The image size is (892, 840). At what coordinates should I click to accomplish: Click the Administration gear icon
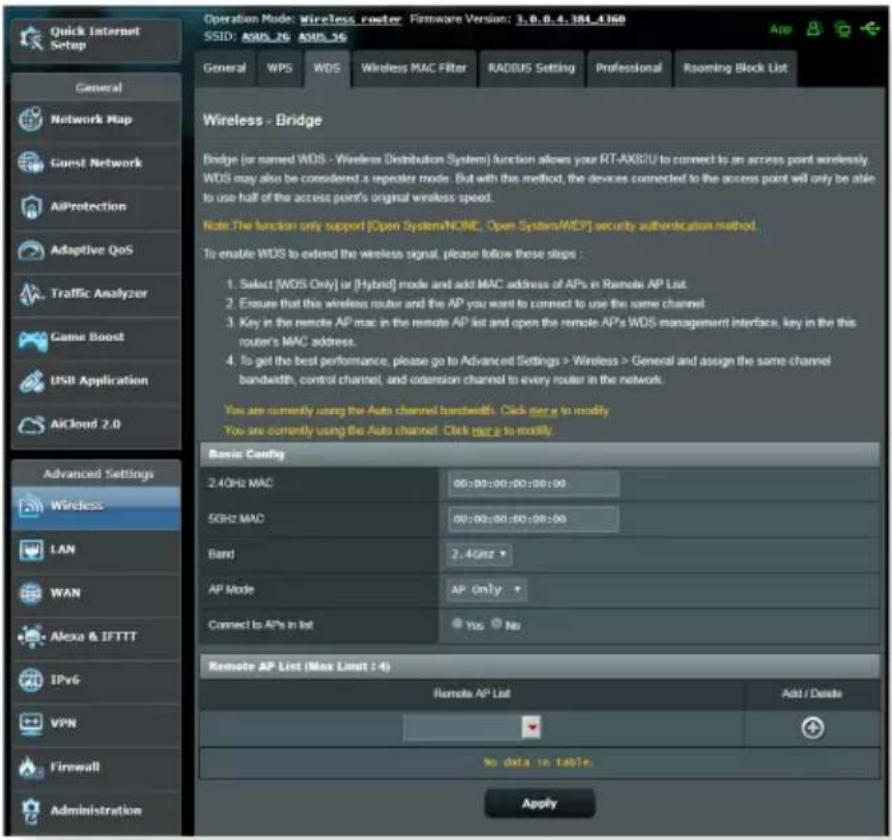tap(31, 811)
